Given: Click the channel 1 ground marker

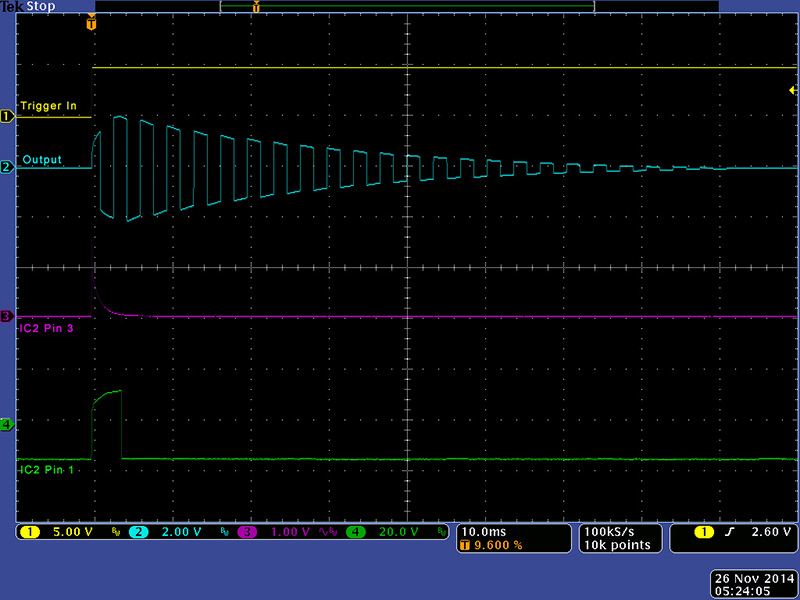Looking at the screenshot, I should pyautogui.click(x=7, y=116).
